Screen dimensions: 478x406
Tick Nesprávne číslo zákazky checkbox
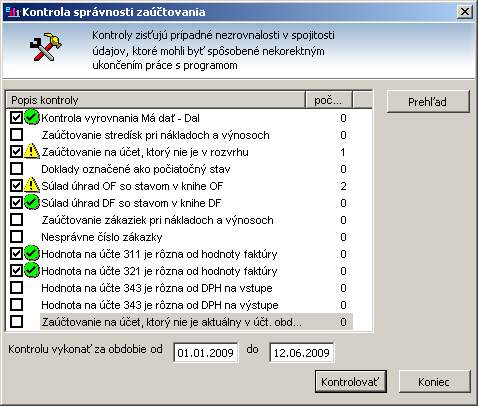pyautogui.click(x=16, y=237)
